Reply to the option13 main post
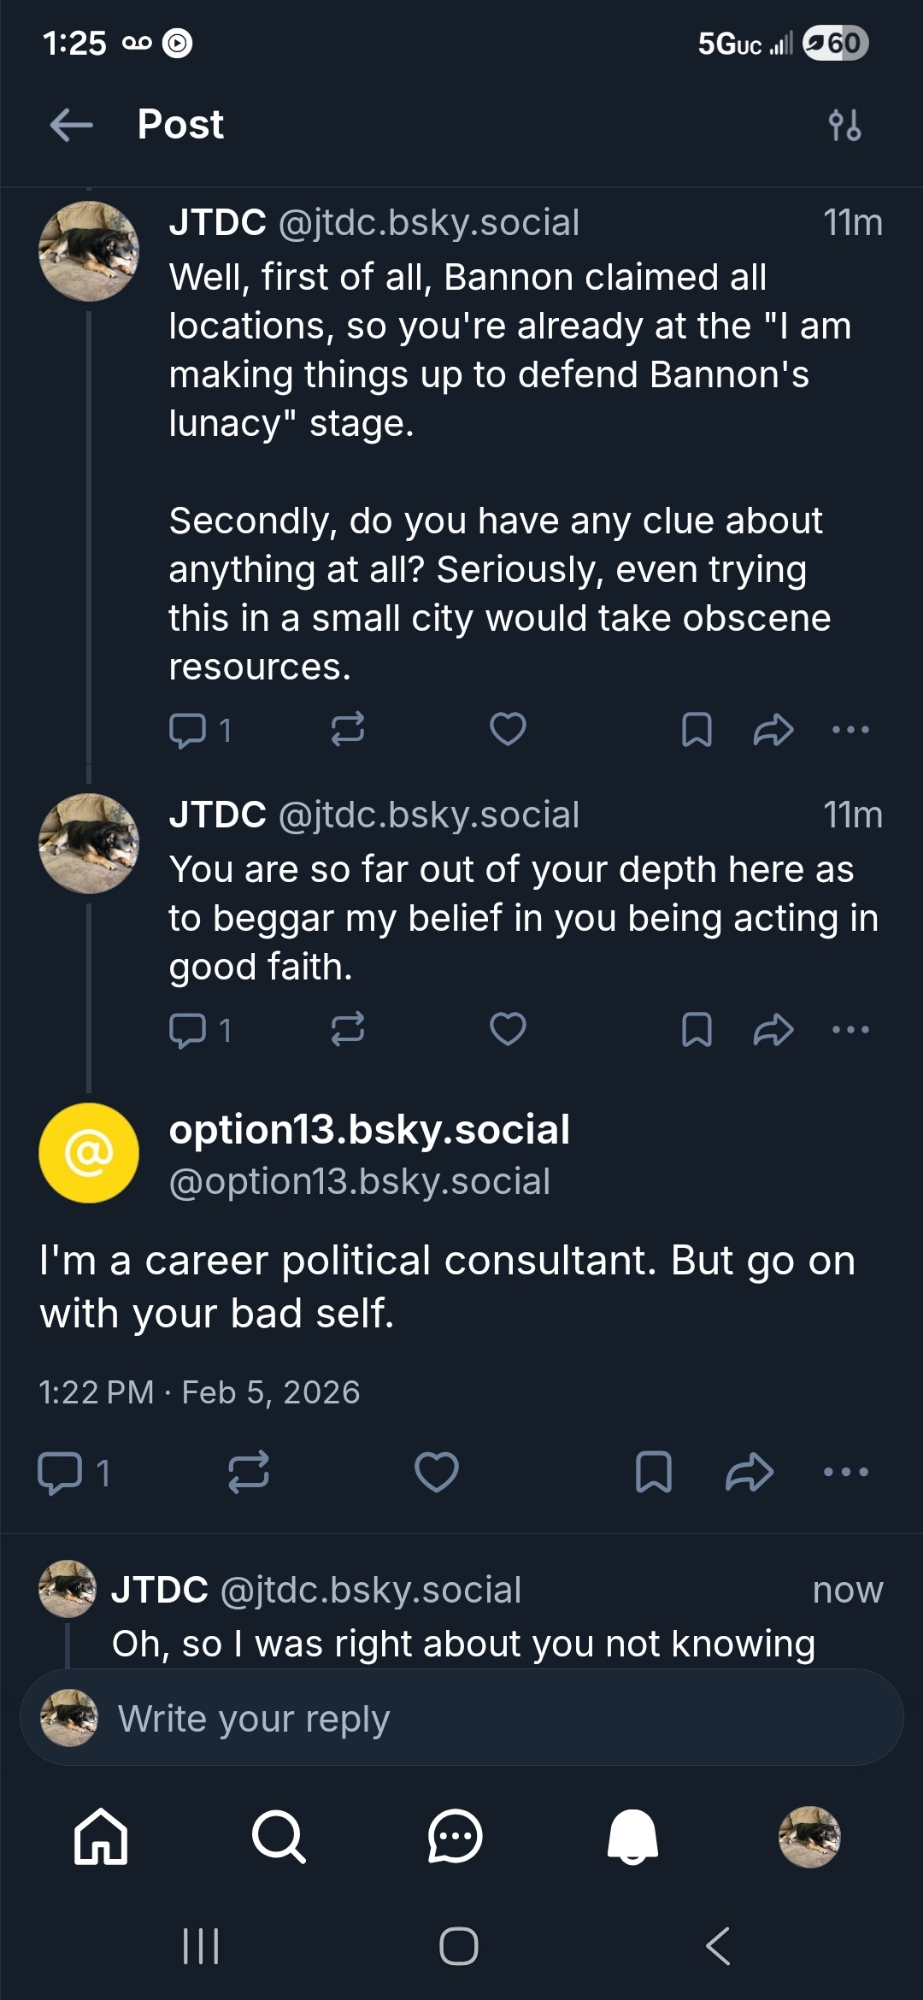The height and width of the screenshot is (2000, 923). click(60, 1472)
